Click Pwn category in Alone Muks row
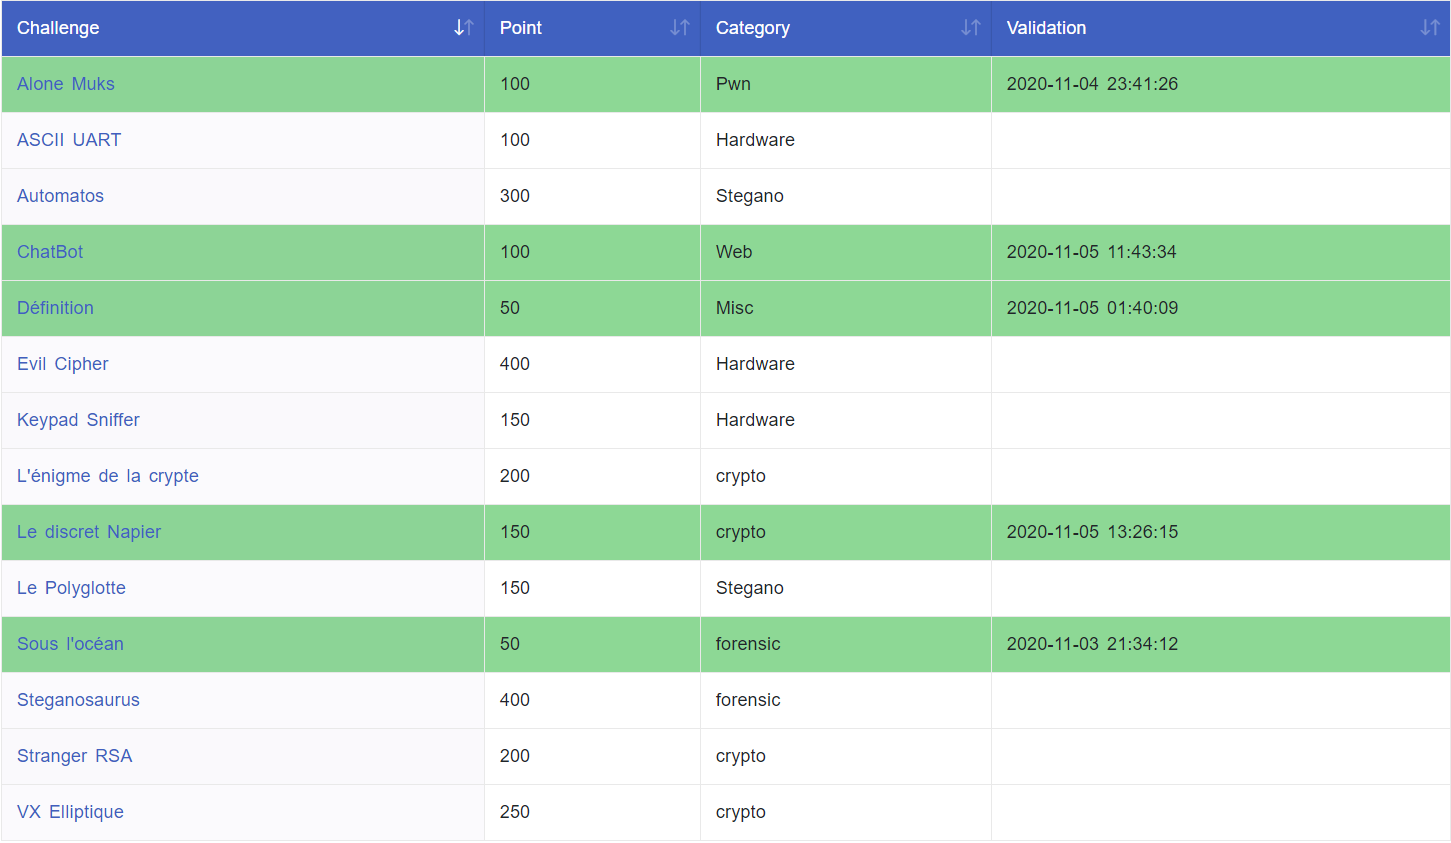1451x843 pixels. 733,84
